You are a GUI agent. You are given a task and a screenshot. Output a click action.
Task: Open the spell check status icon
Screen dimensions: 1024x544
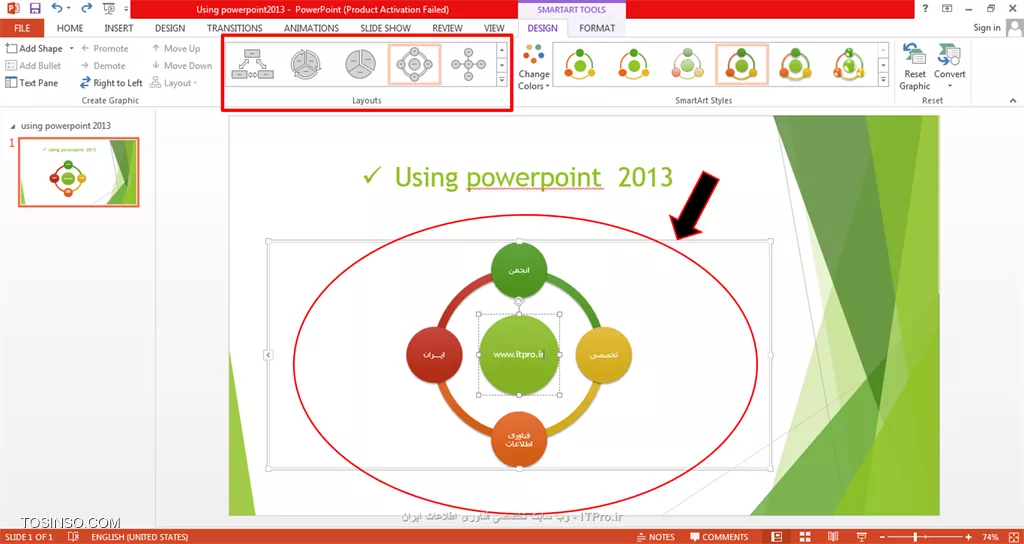pos(73,537)
